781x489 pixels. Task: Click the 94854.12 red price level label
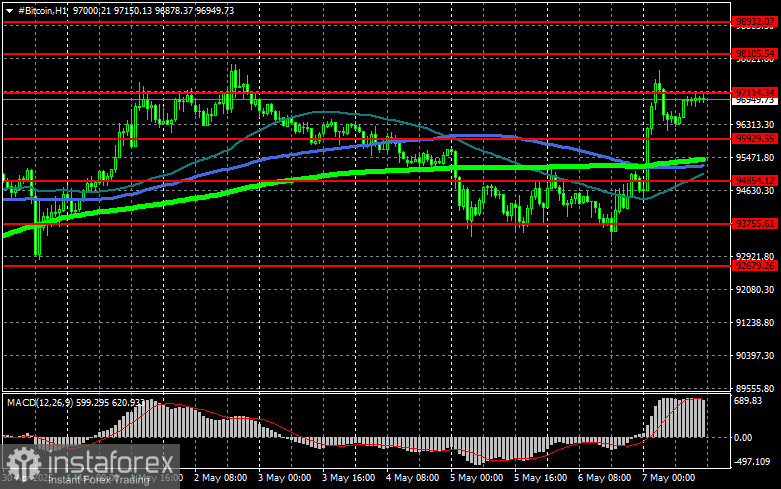[755, 181]
